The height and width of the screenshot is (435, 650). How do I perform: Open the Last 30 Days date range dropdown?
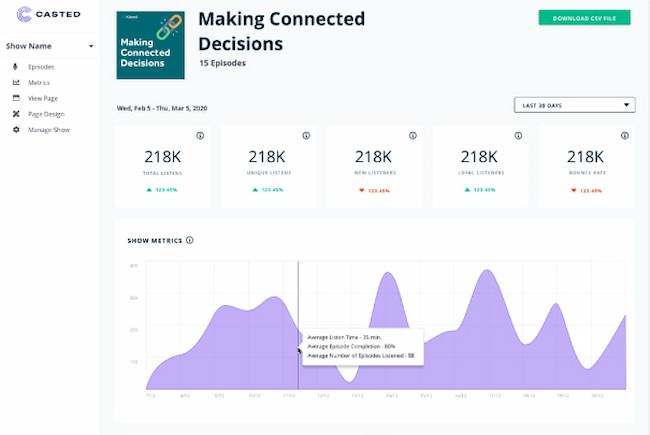pos(574,104)
